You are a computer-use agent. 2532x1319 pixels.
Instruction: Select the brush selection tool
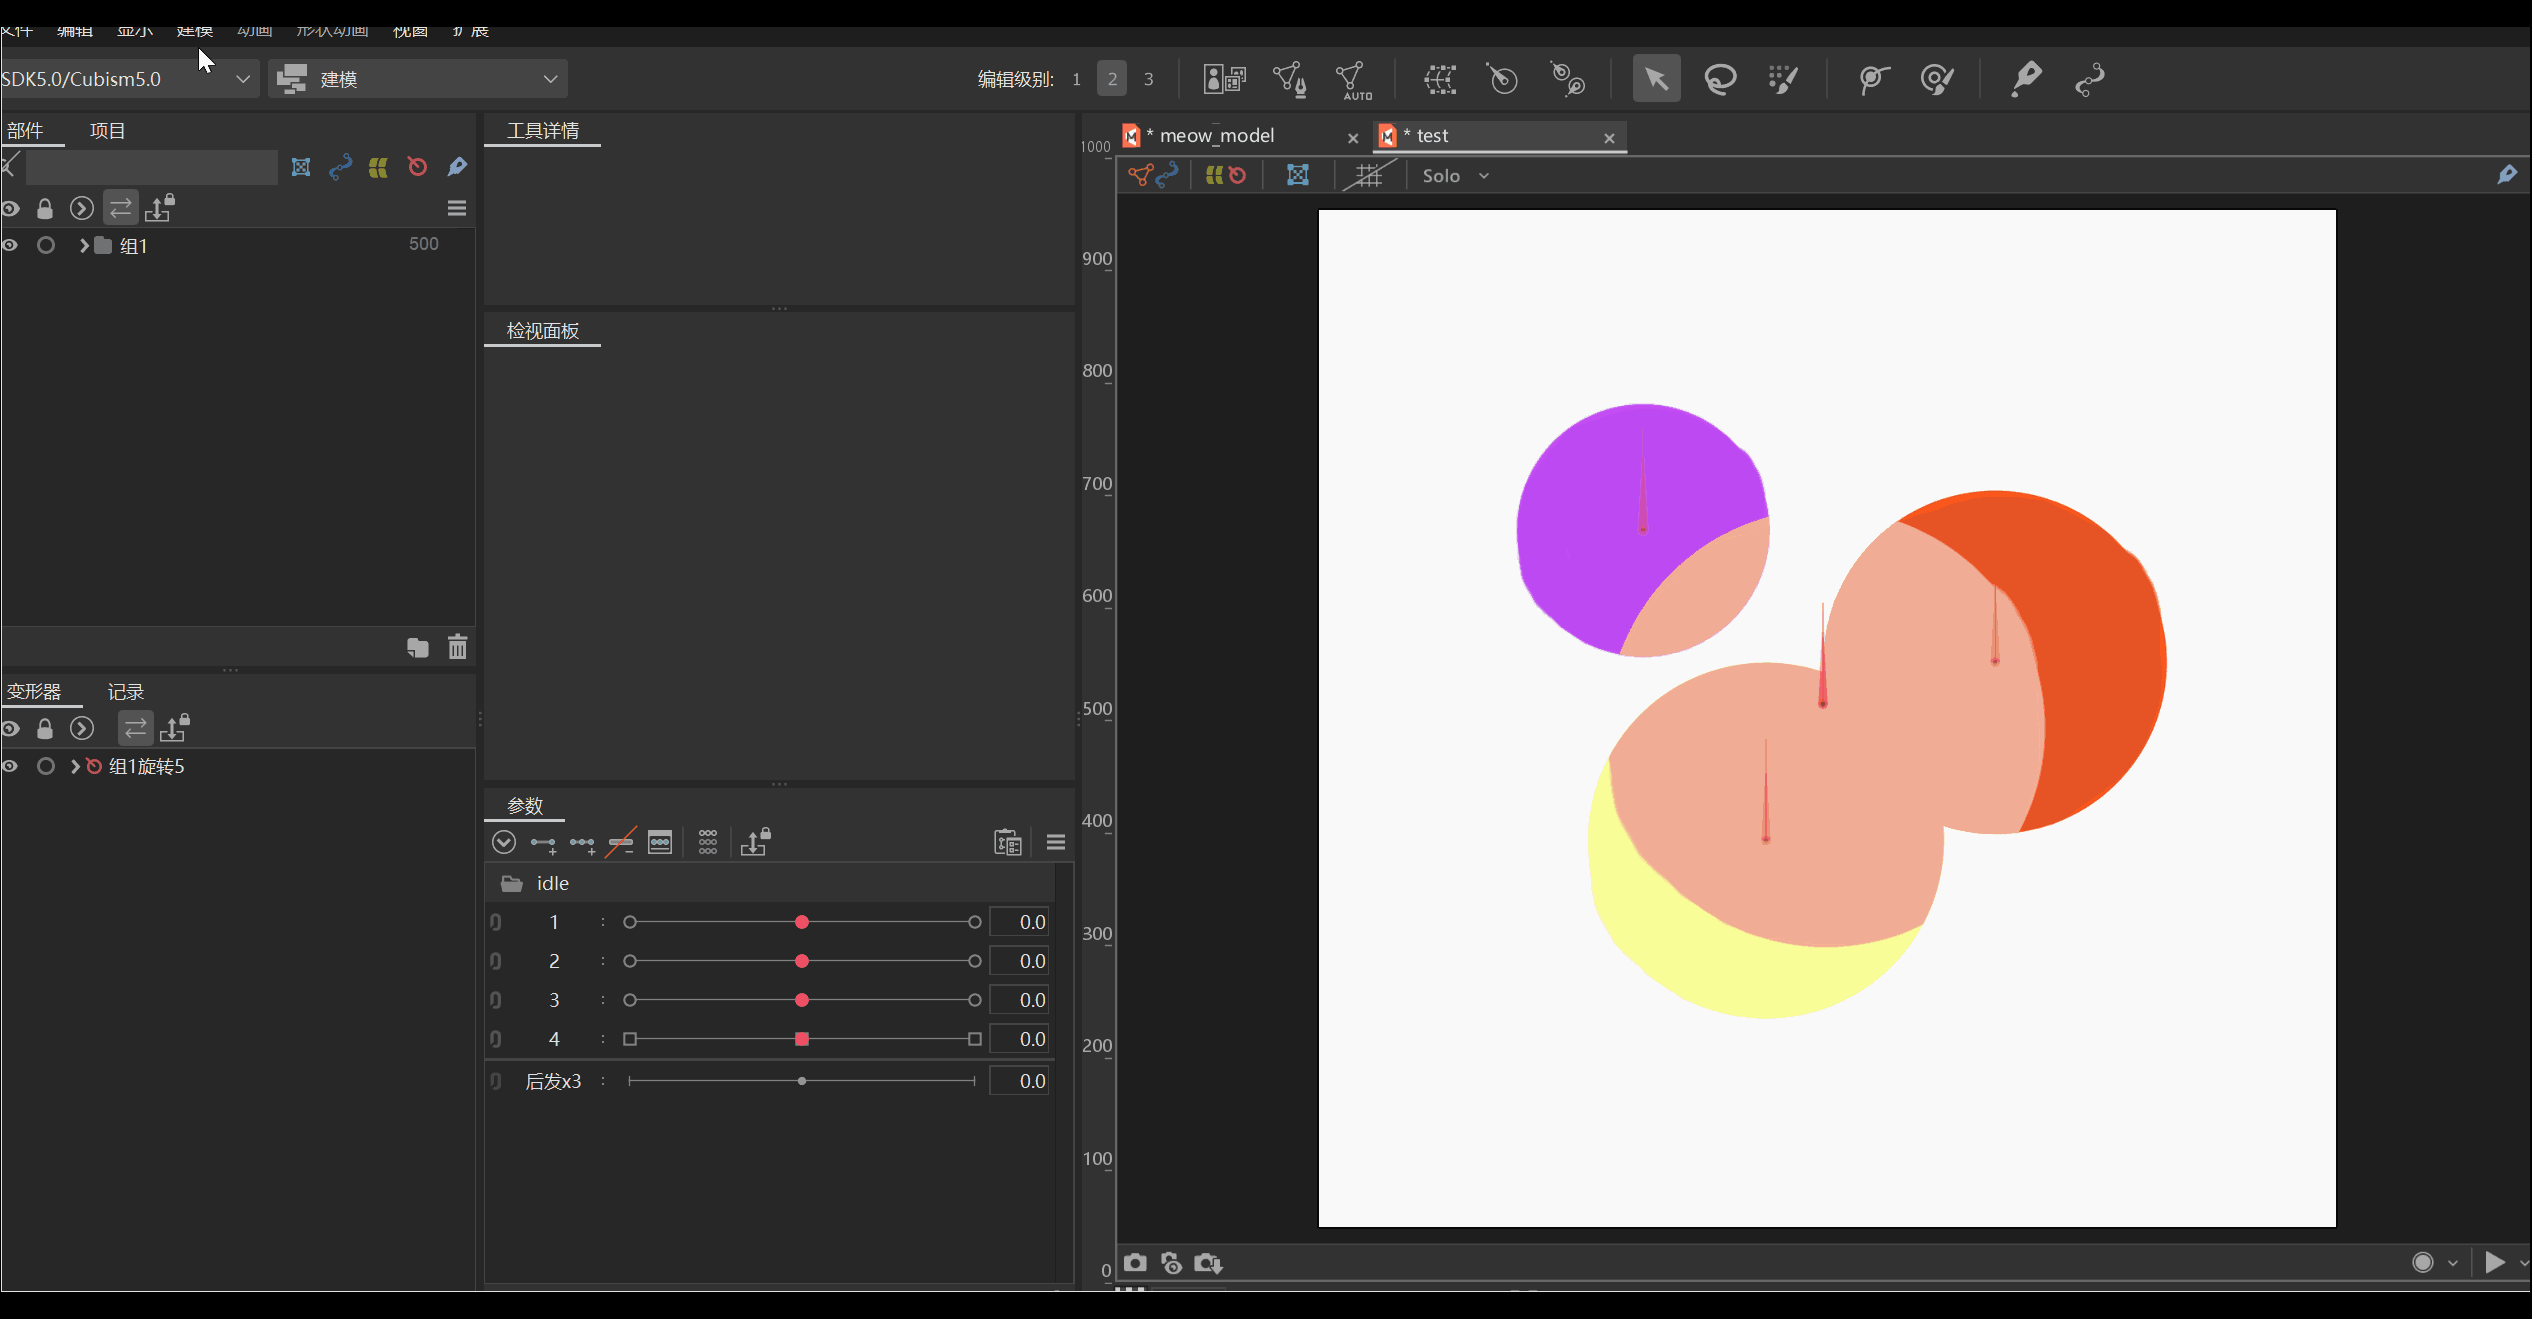pos(1783,79)
